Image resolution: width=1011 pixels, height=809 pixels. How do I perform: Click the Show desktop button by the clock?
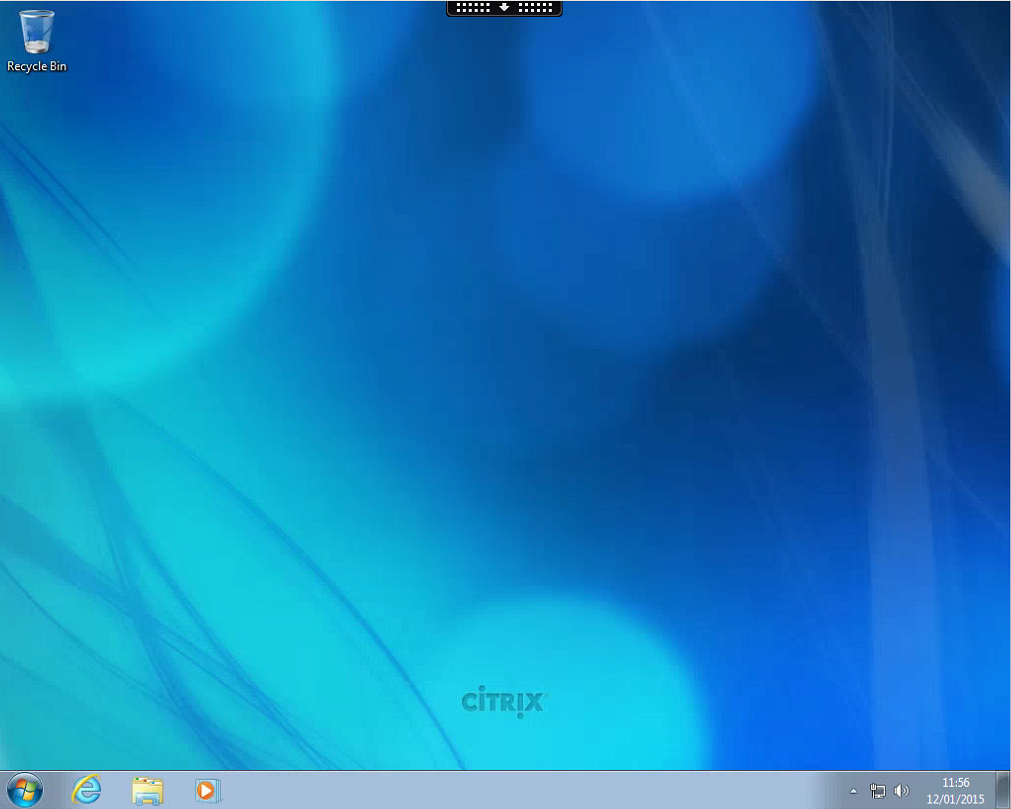[x=1003, y=790]
